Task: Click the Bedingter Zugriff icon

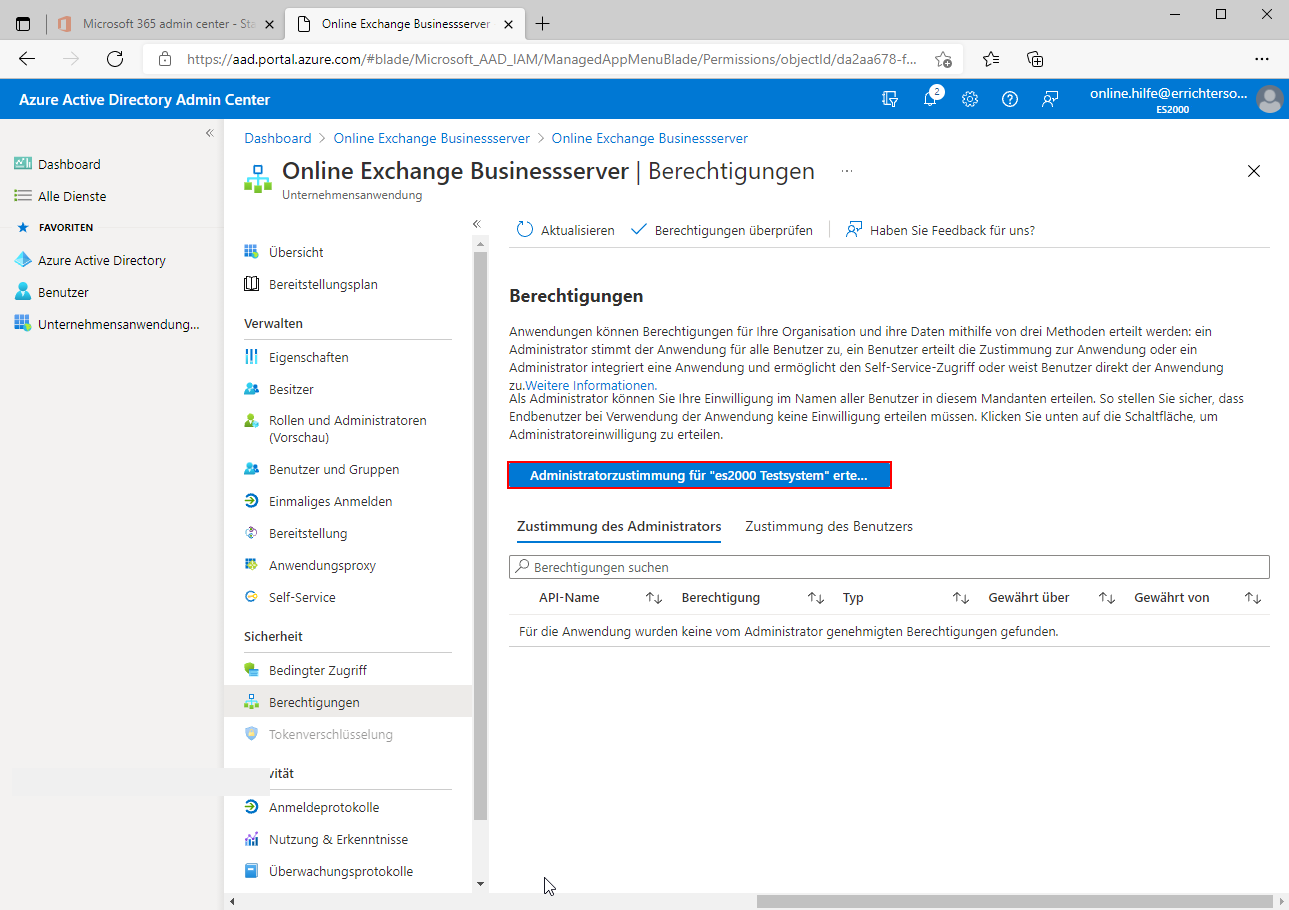Action: tap(252, 670)
